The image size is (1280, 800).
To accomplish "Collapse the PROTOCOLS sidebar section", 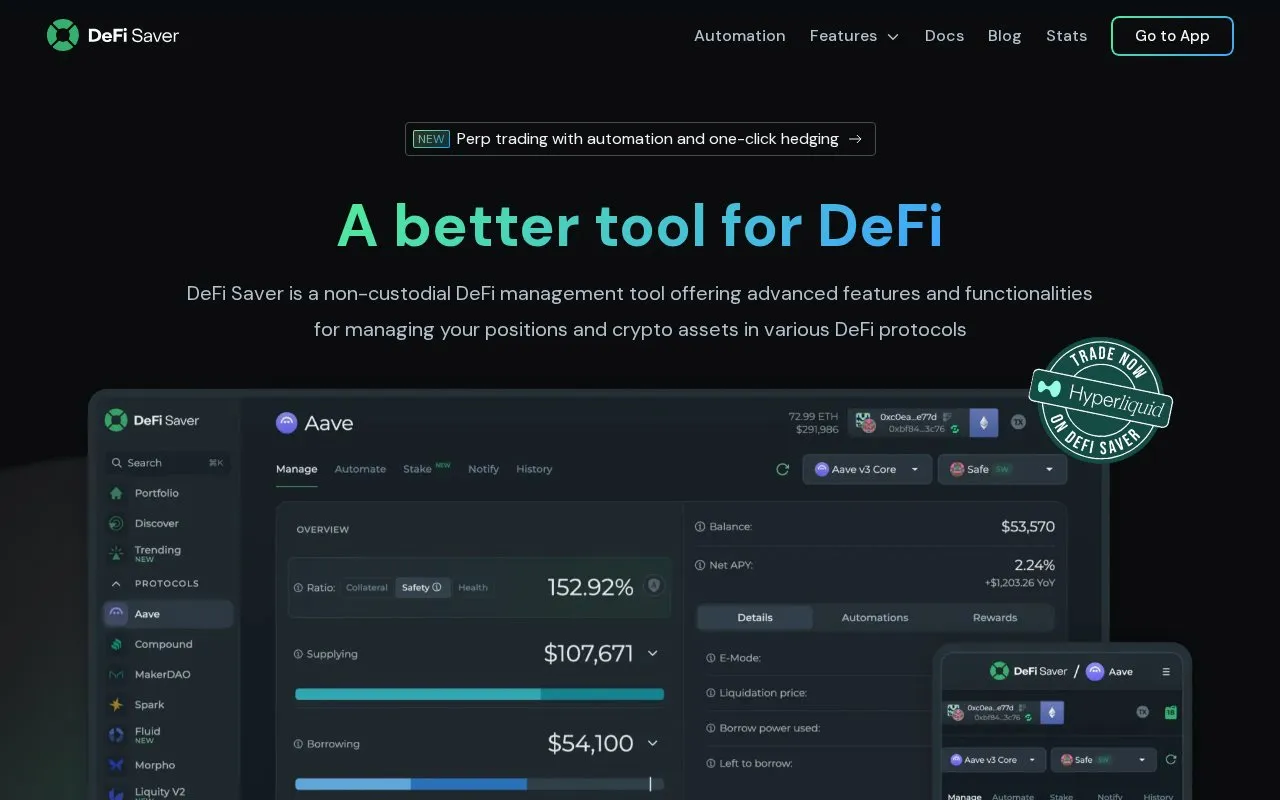I will point(116,583).
